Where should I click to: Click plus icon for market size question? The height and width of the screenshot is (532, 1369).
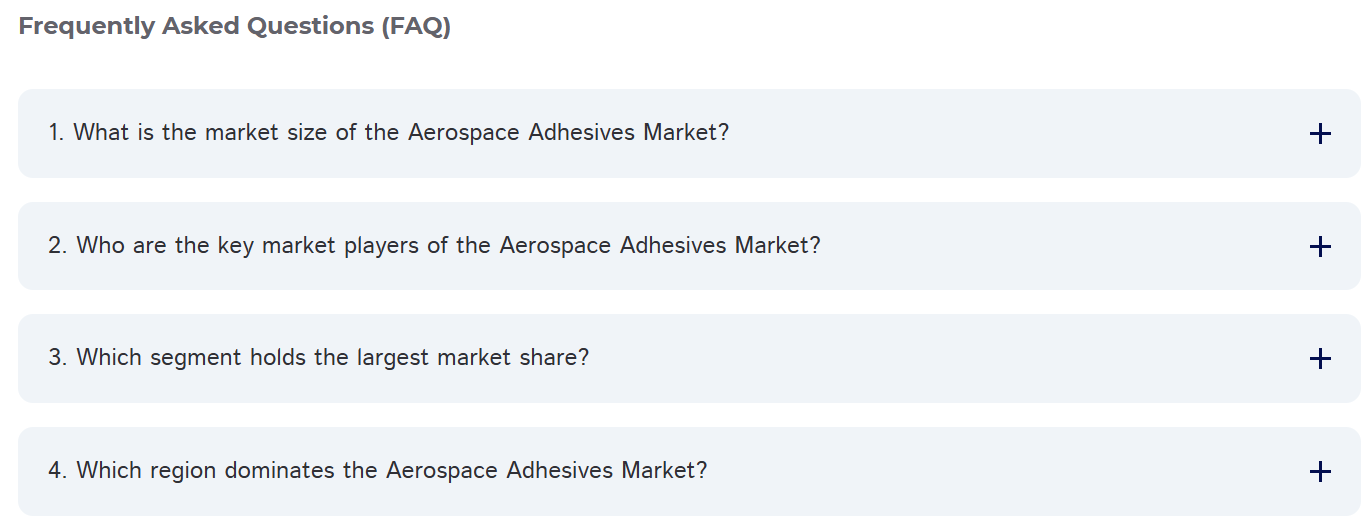pyautogui.click(x=1319, y=133)
